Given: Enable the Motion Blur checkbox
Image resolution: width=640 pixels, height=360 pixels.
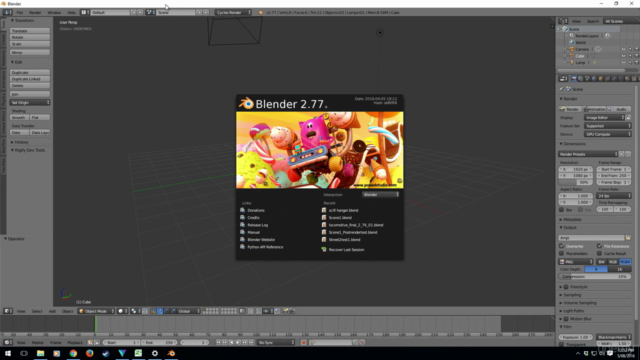Looking at the screenshot, I should tap(566, 319).
